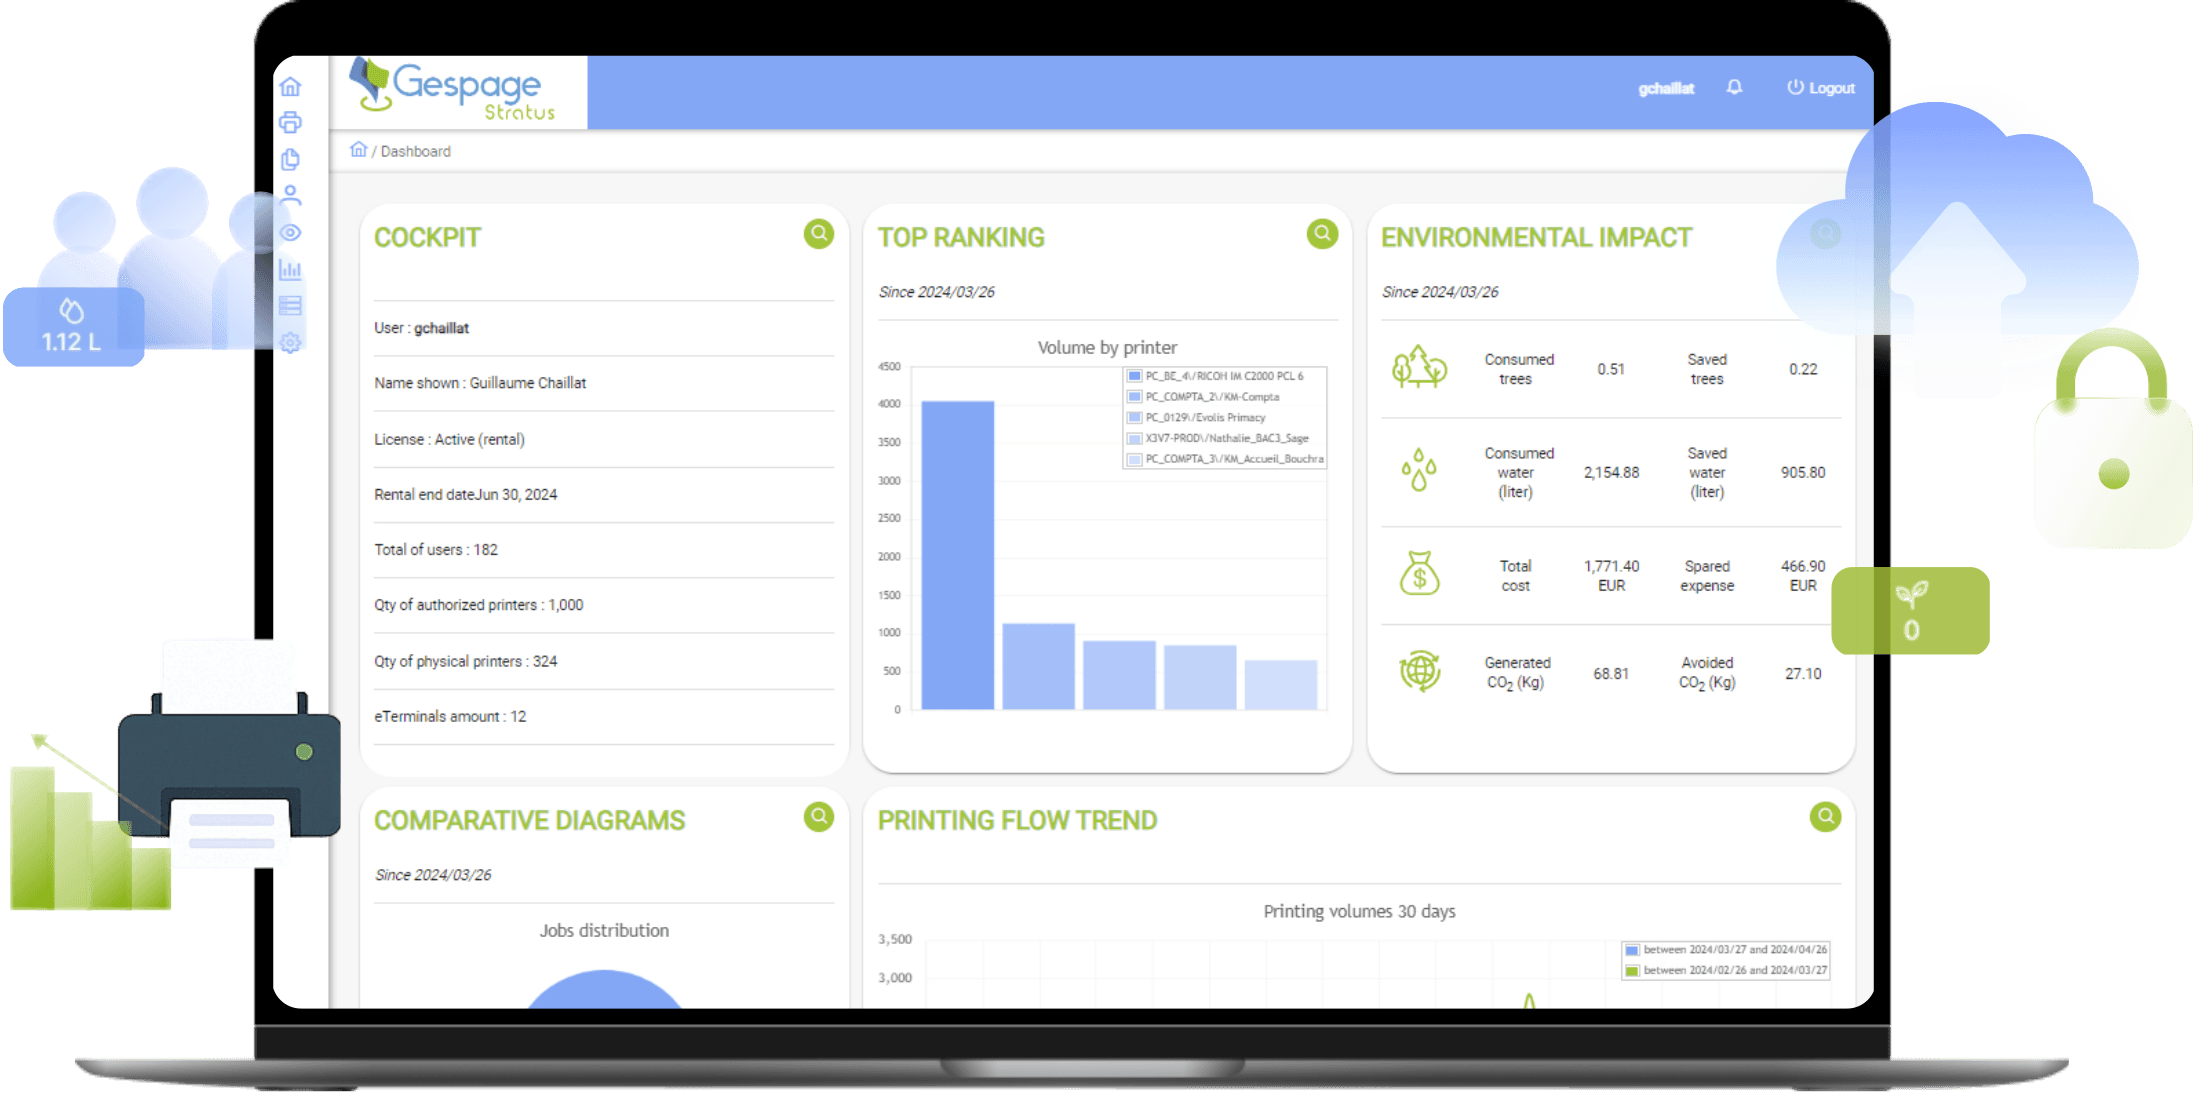The image size is (2200, 1100).
Task: Click the consumed water value 2,154.88
Action: (x=1611, y=473)
